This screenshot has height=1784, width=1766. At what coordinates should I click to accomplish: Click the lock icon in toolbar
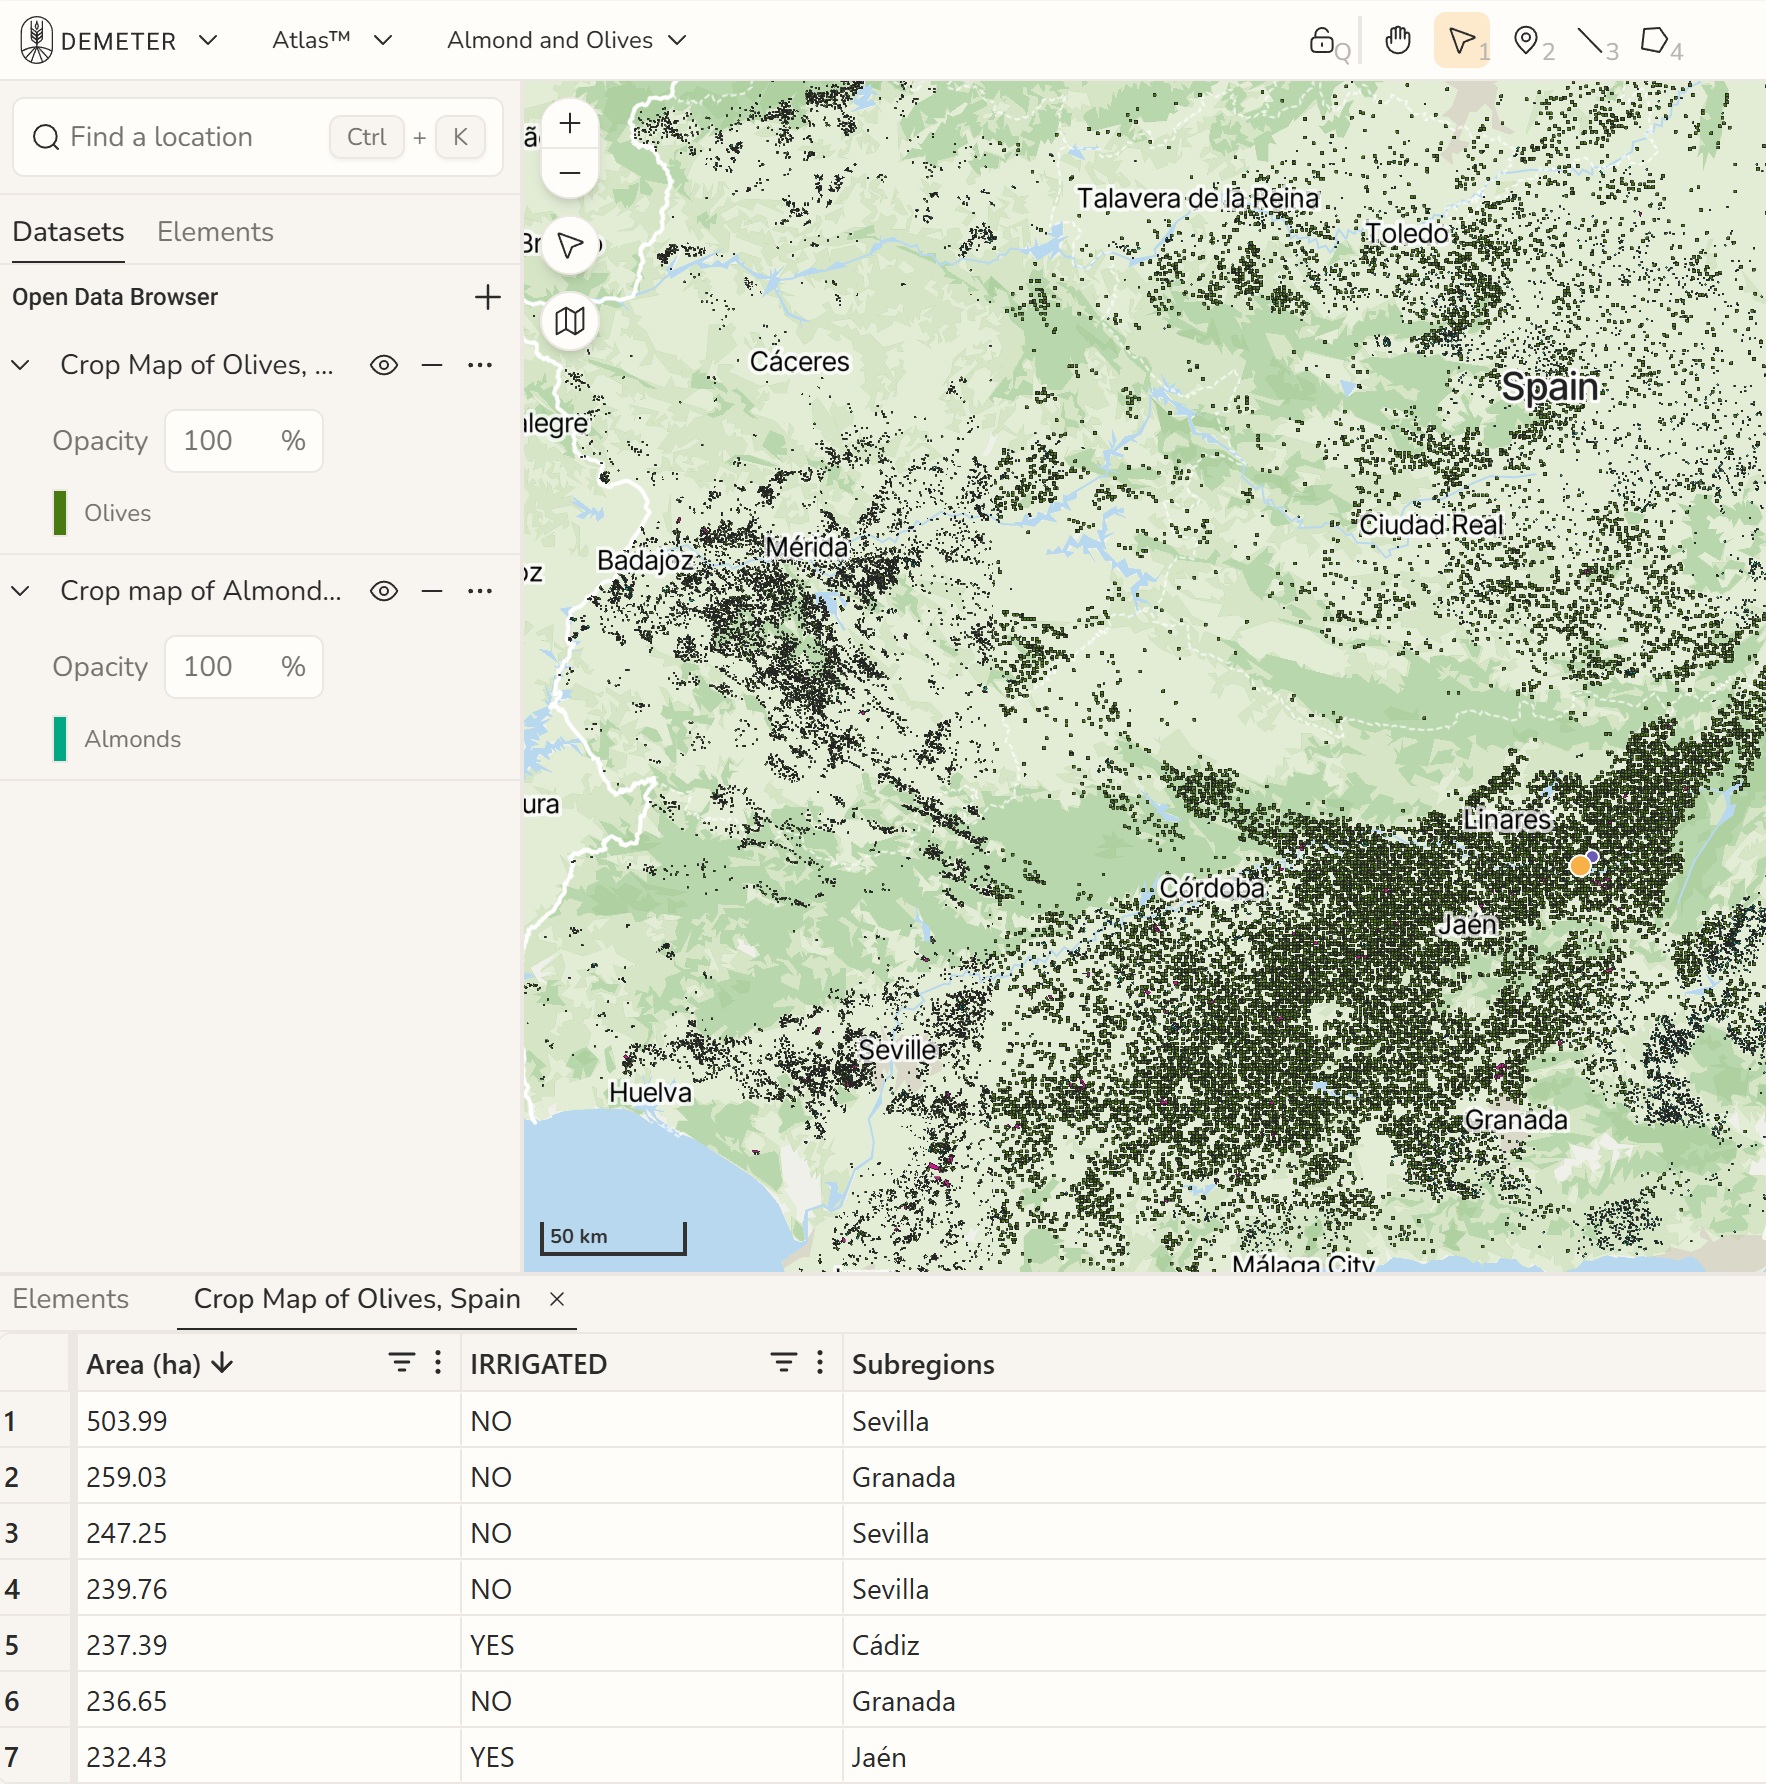point(1321,41)
